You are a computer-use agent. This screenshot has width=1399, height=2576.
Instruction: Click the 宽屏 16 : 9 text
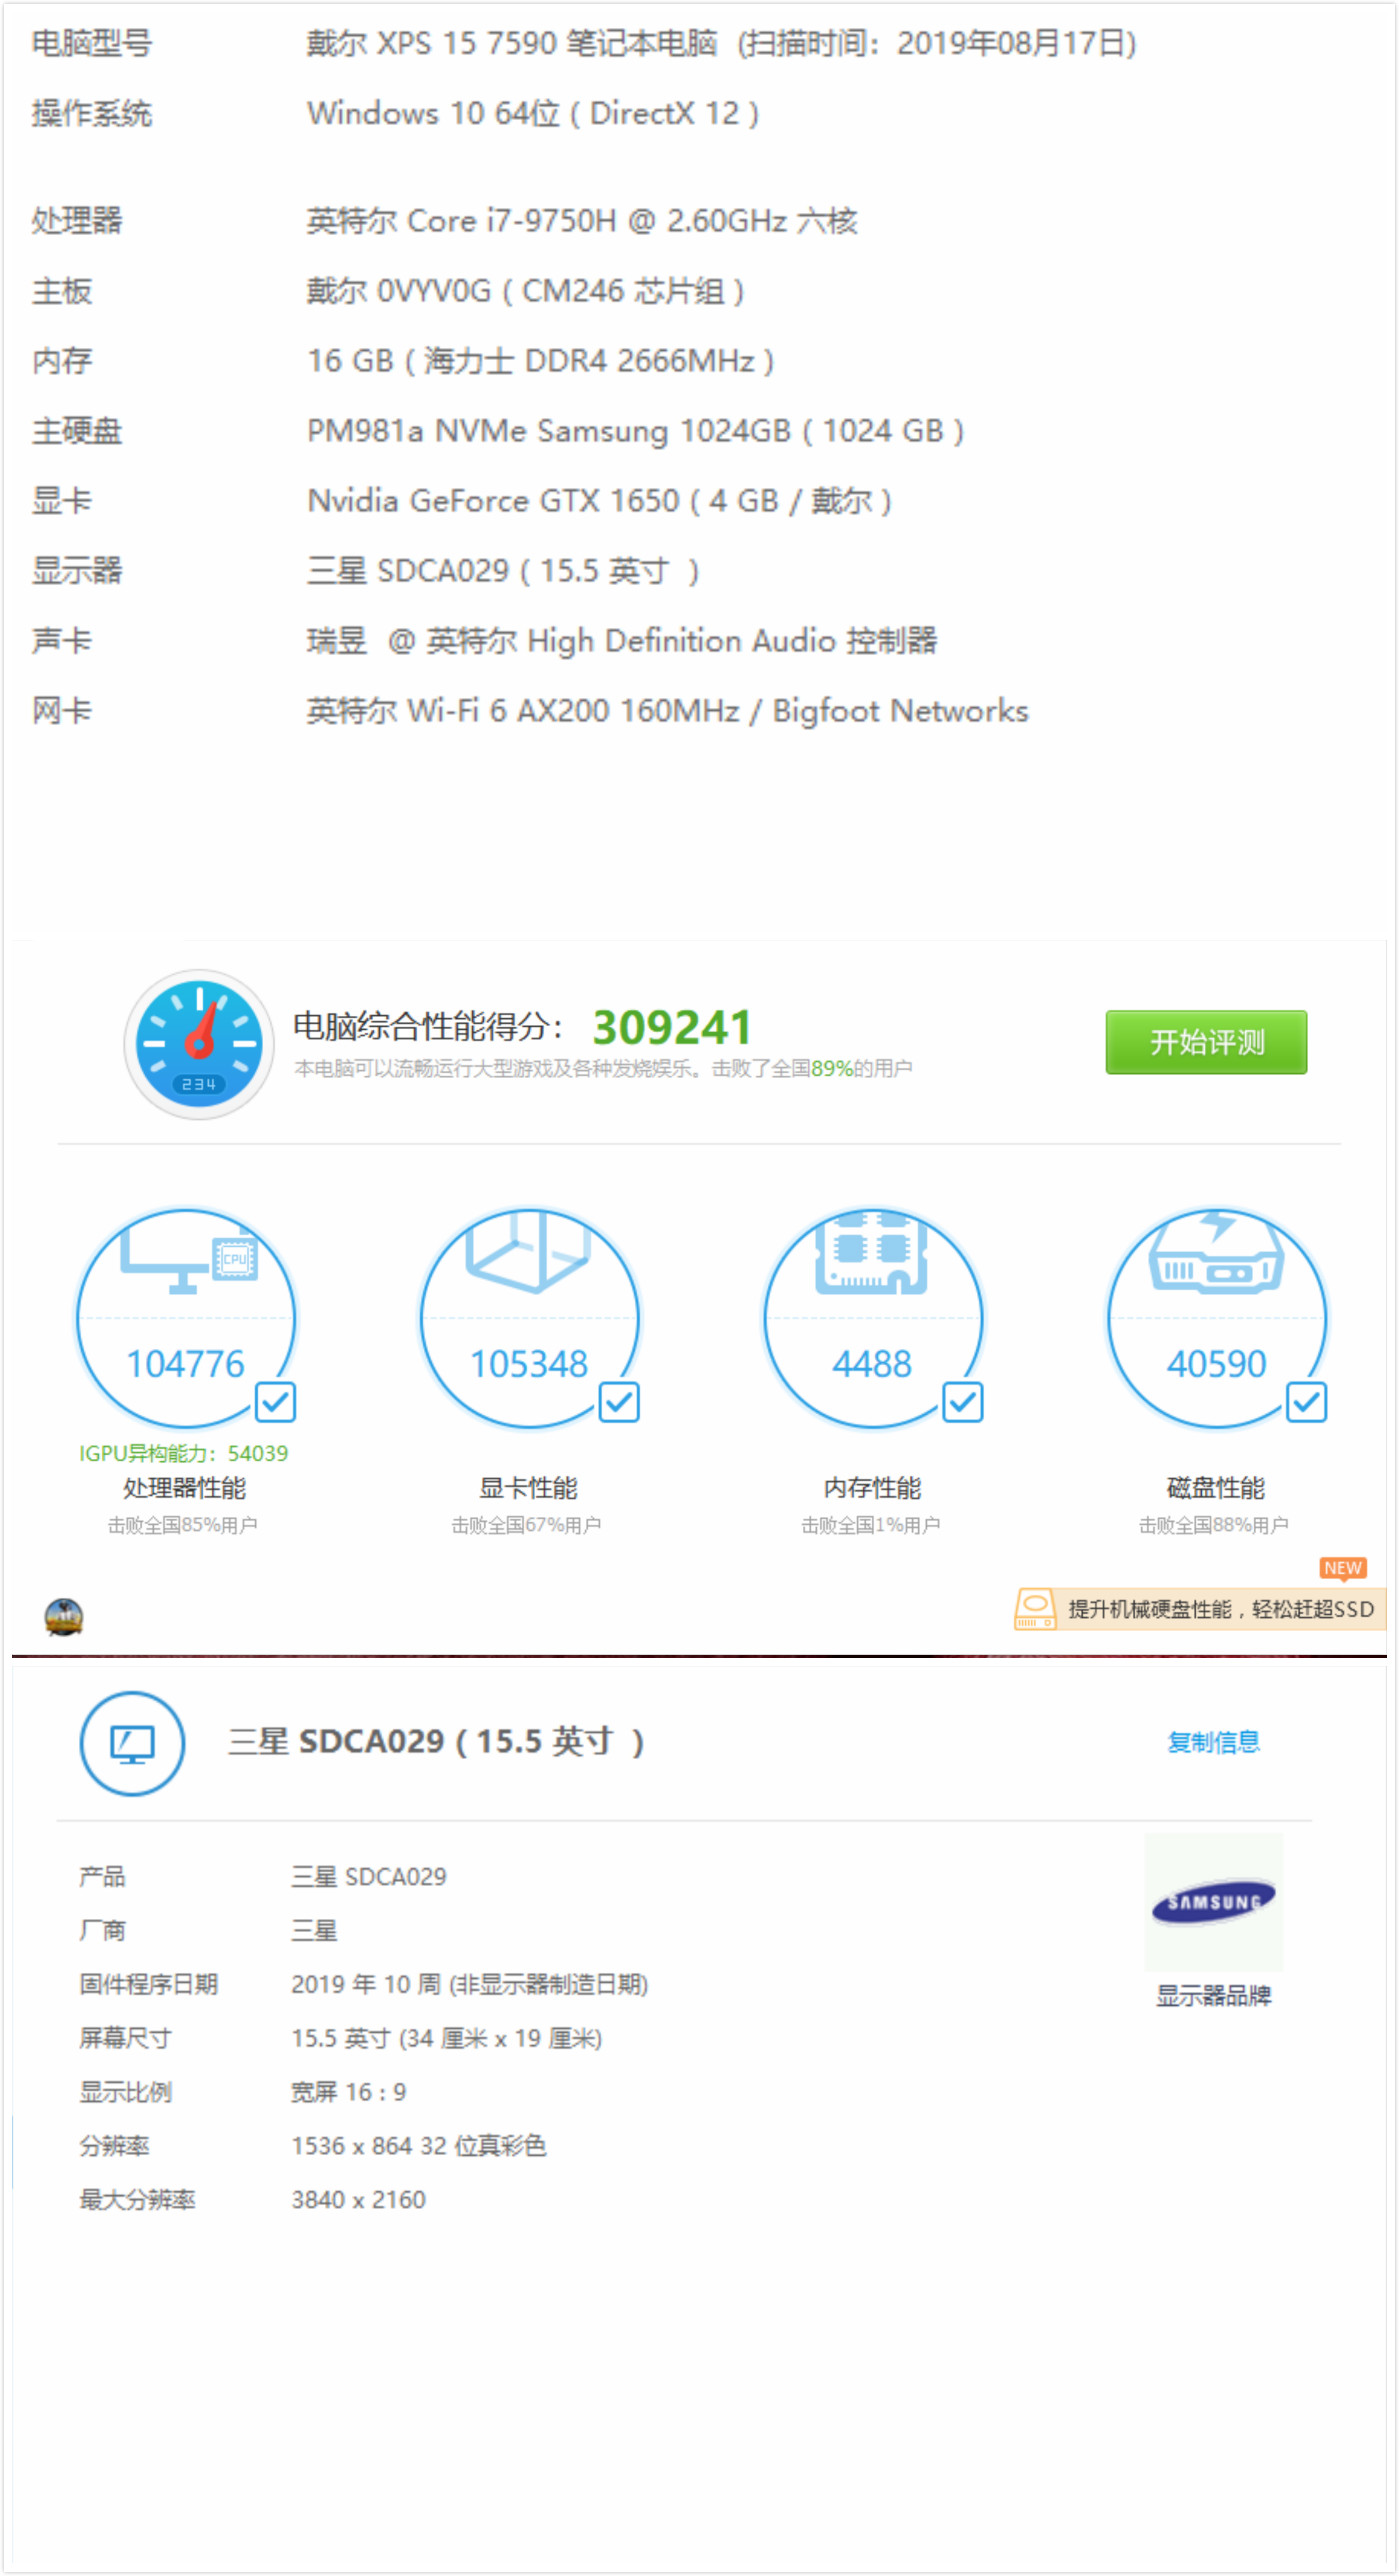click(349, 2092)
